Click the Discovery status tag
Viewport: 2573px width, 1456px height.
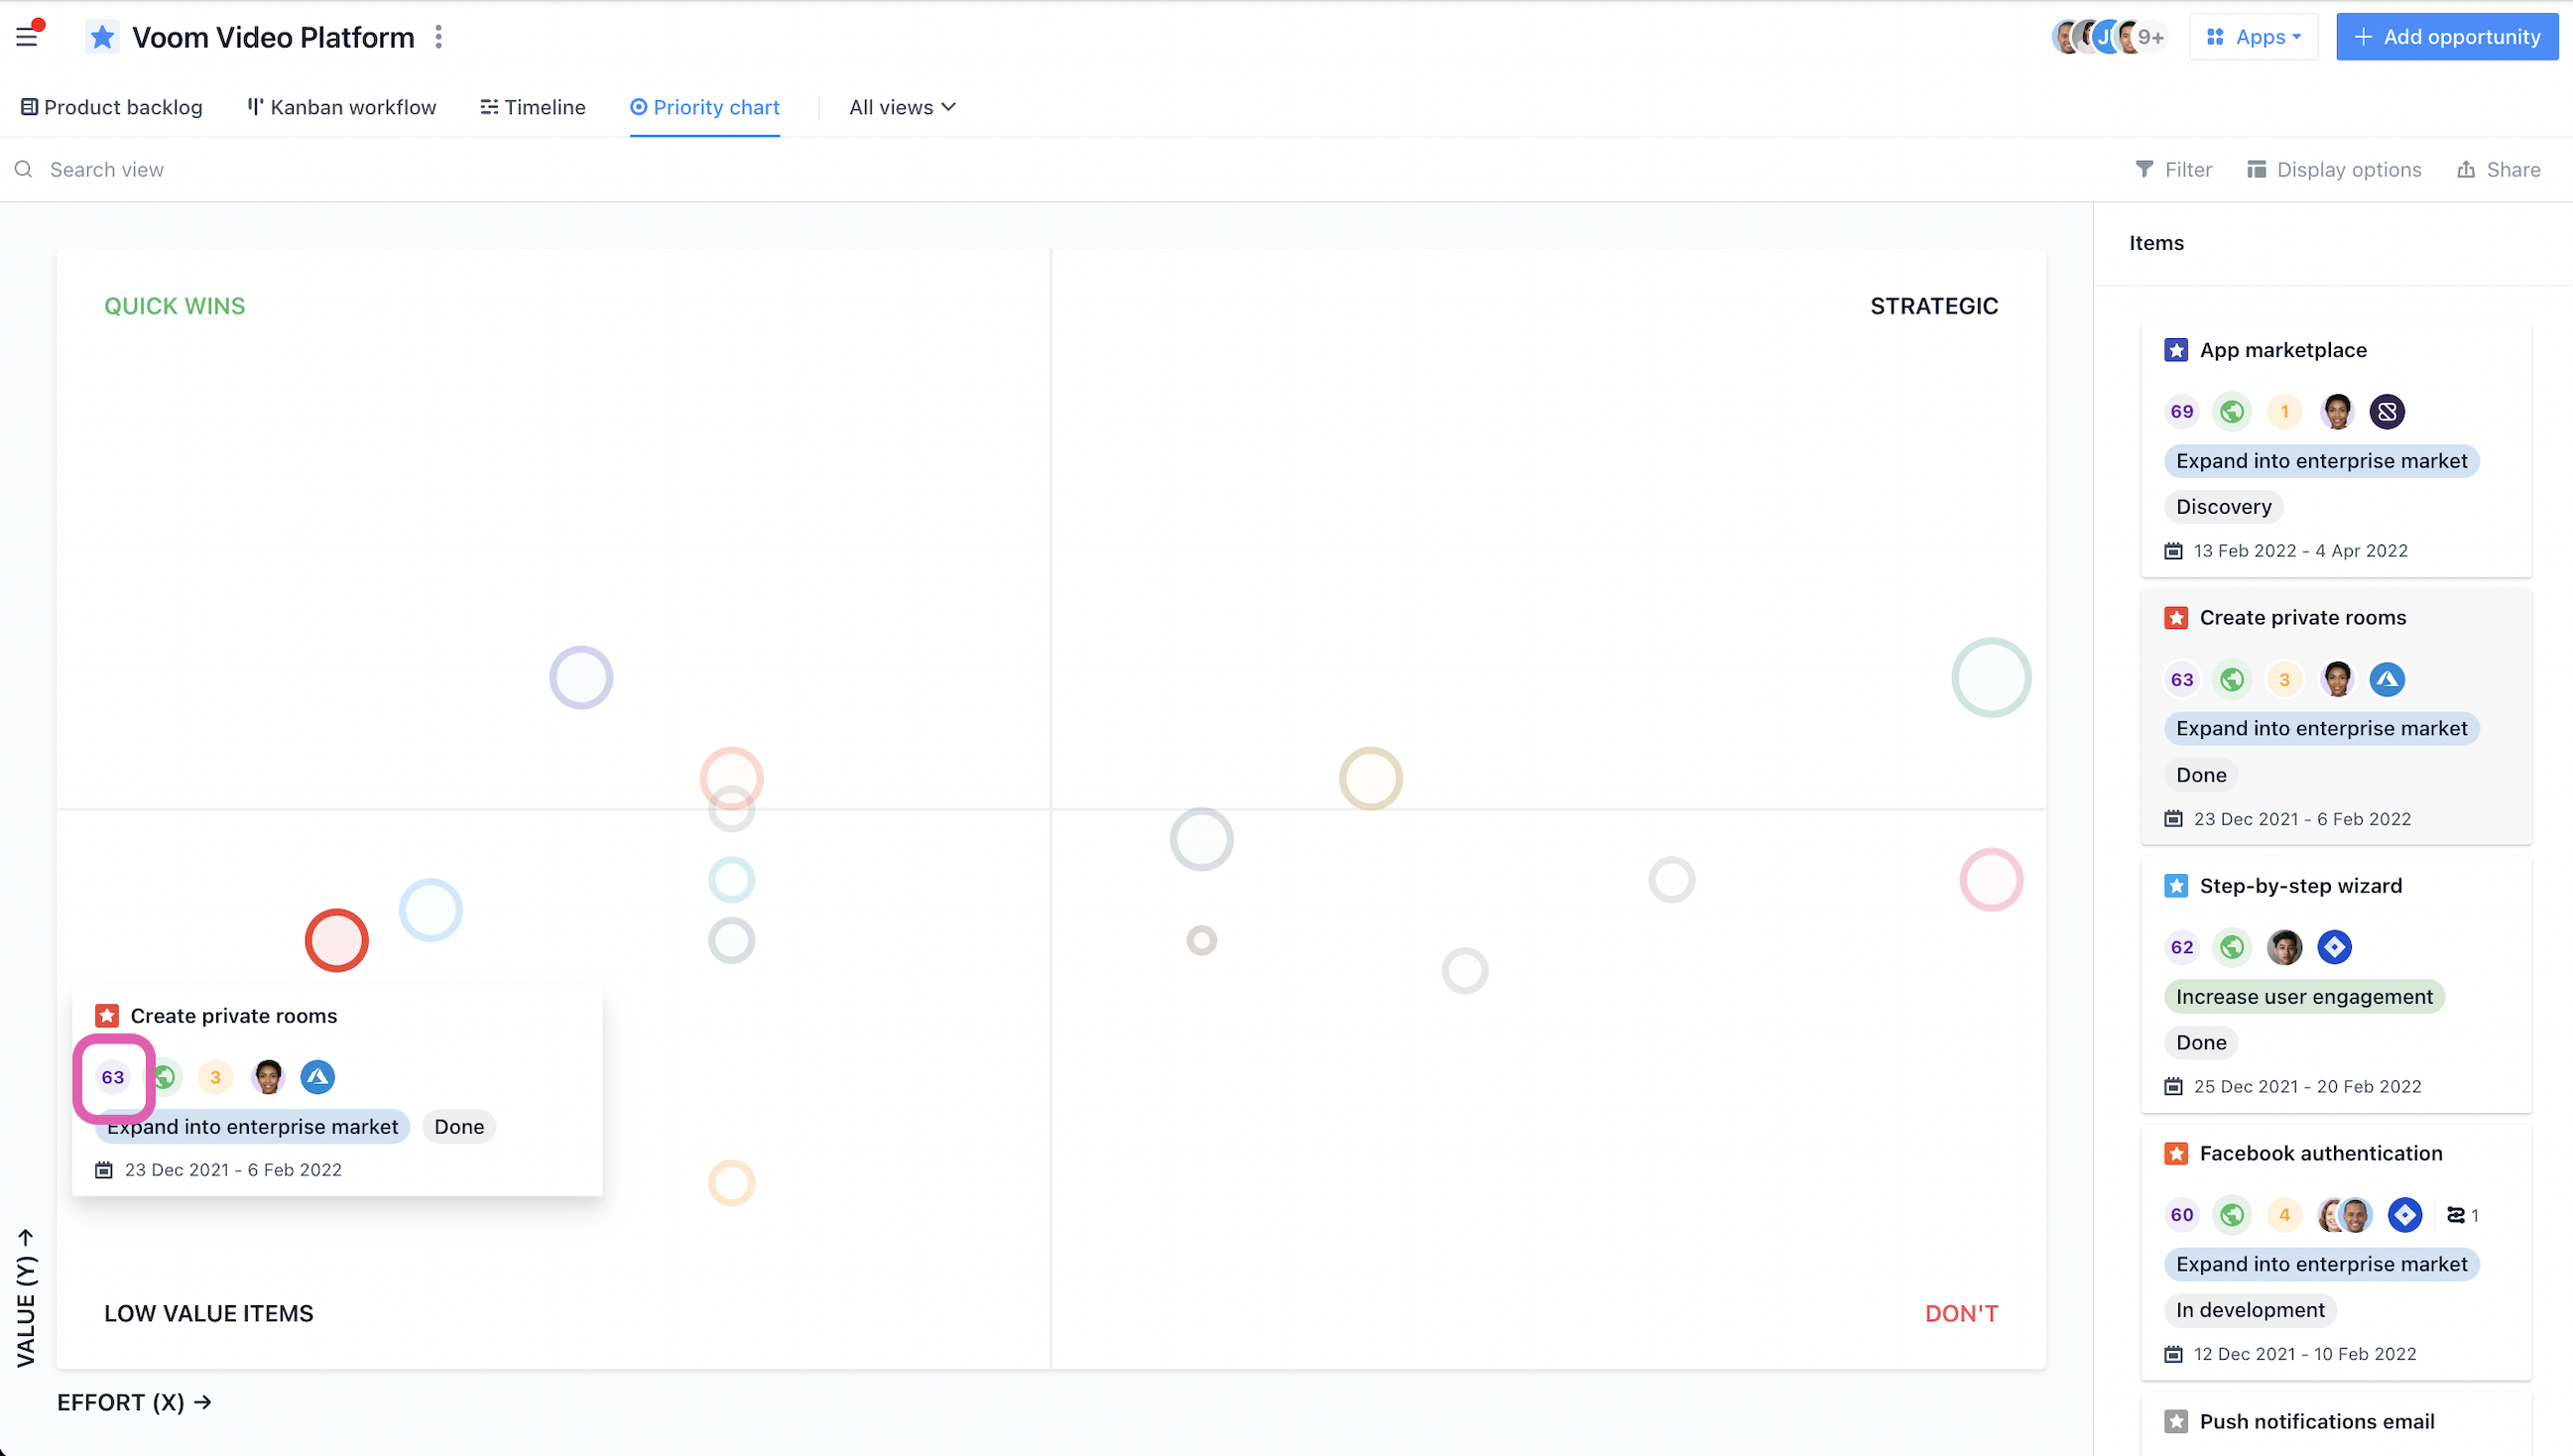tap(2224, 507)
